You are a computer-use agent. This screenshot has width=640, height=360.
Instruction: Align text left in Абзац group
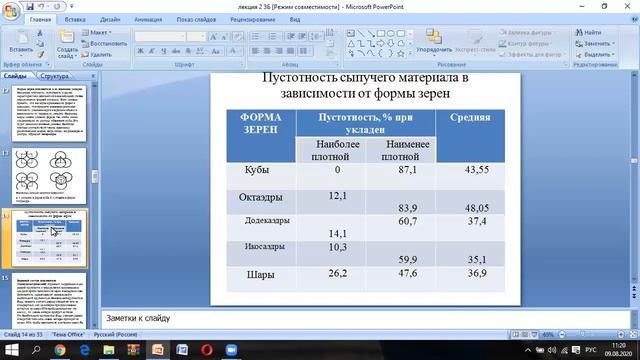click(x=255, y=51)
